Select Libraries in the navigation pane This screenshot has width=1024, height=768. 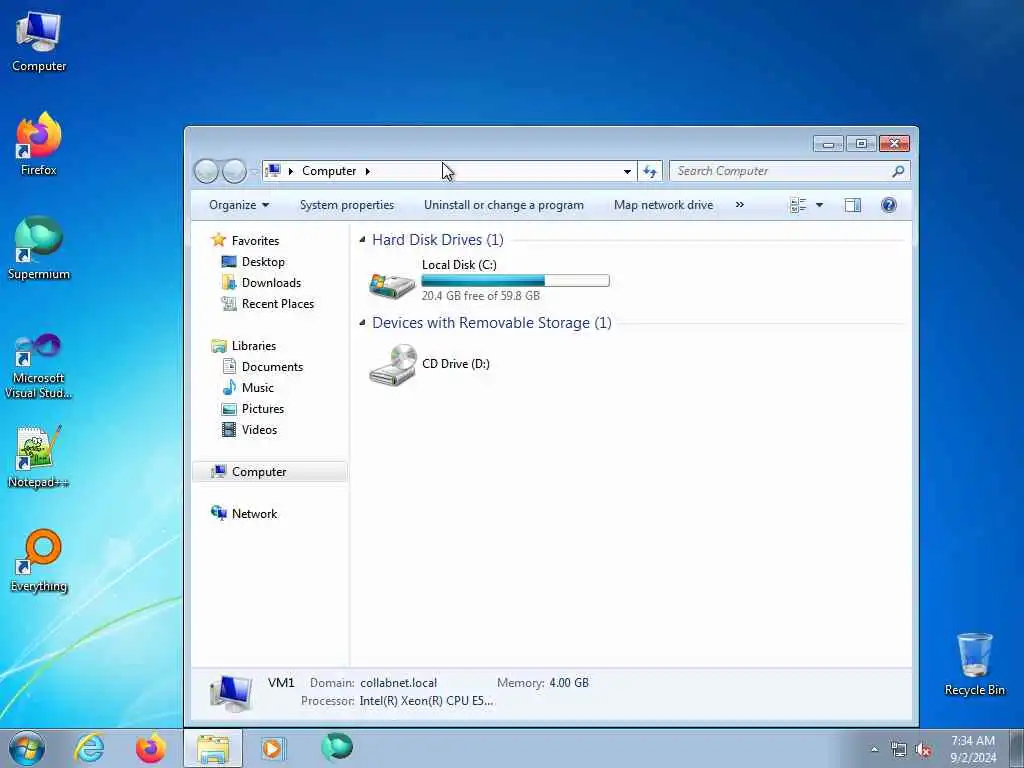pyautogui.click(x=253, y=345)
